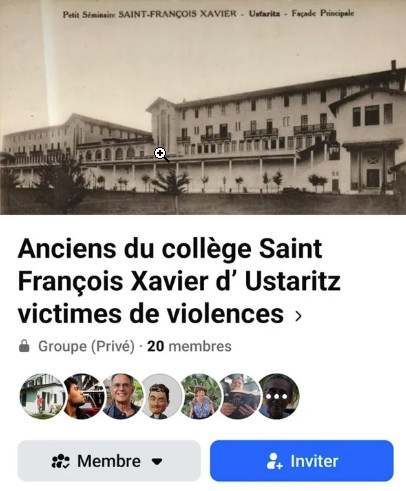Image resolution: width=406 pixels, height=491 pixels.
Task: Click the 'Membre' button
Action: (x=109, y=461)
